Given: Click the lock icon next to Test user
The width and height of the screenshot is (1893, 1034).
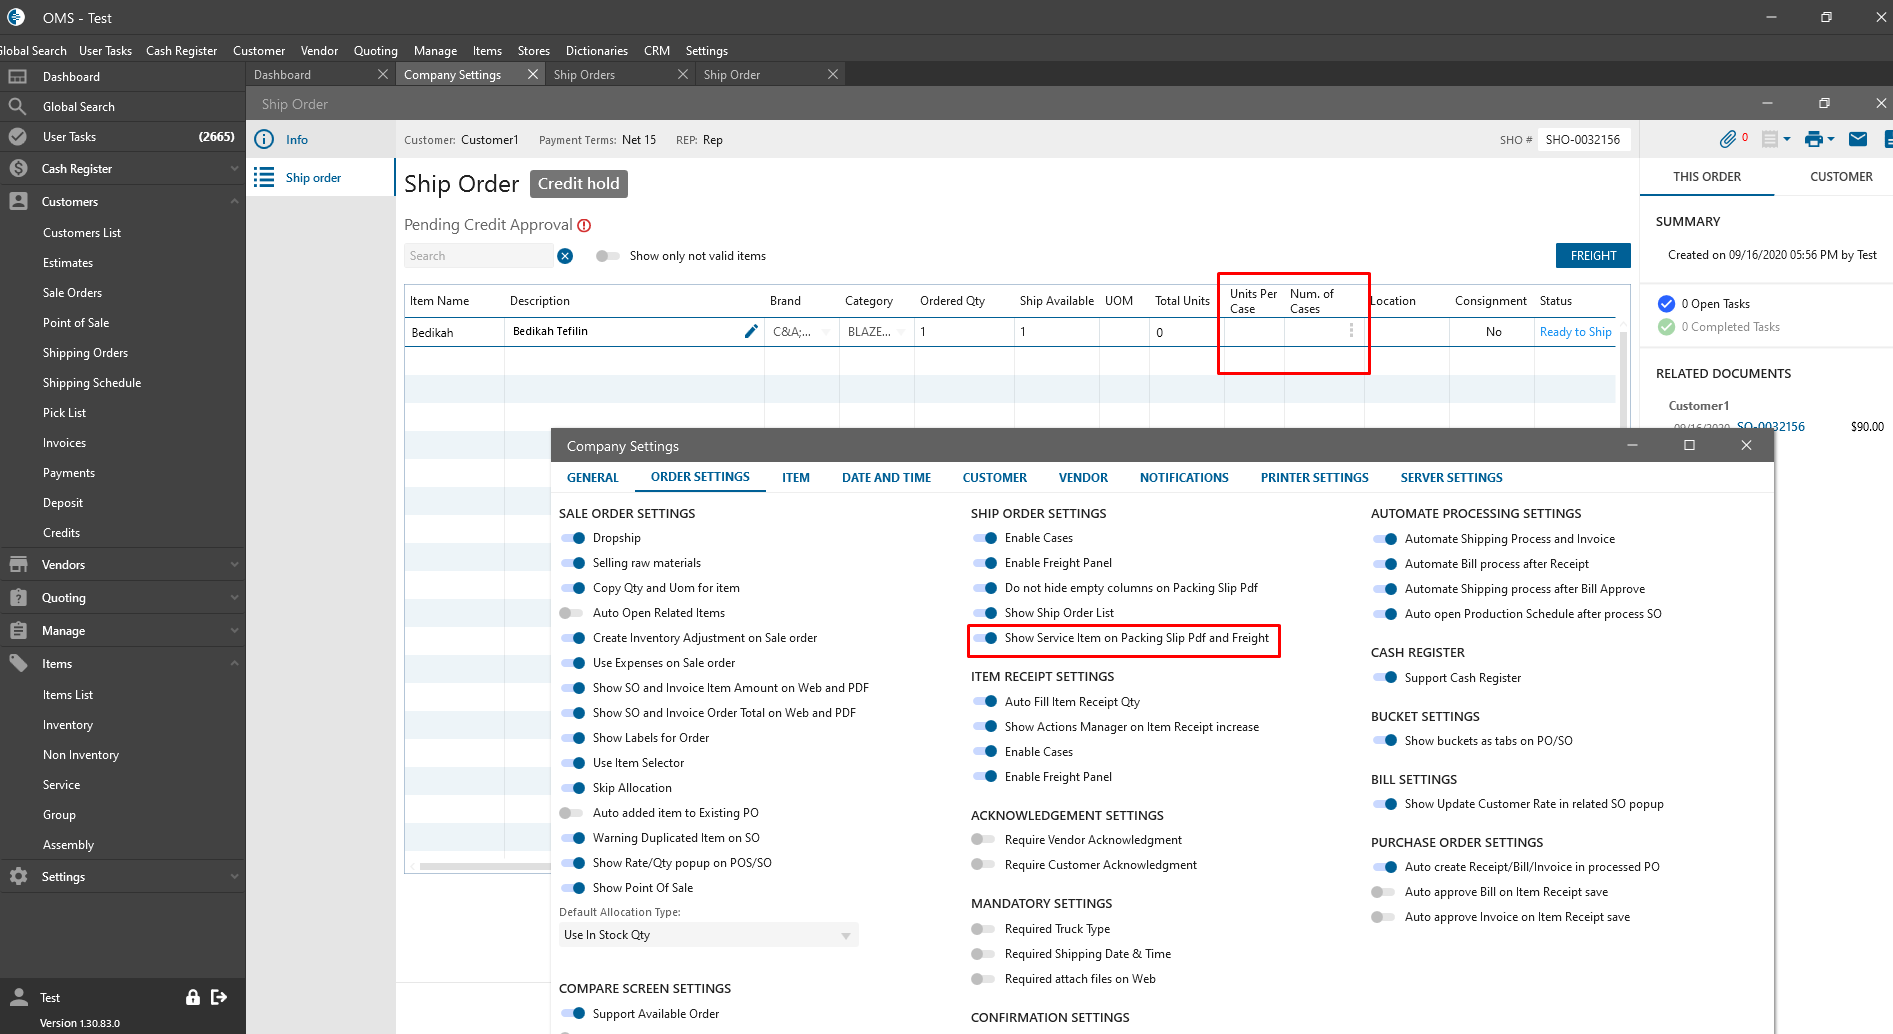Looking at the screenshot, I should (193, 997).
